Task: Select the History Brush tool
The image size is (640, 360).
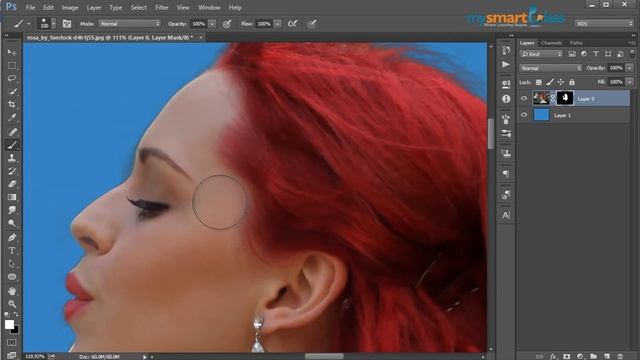Action: point(12,171)
